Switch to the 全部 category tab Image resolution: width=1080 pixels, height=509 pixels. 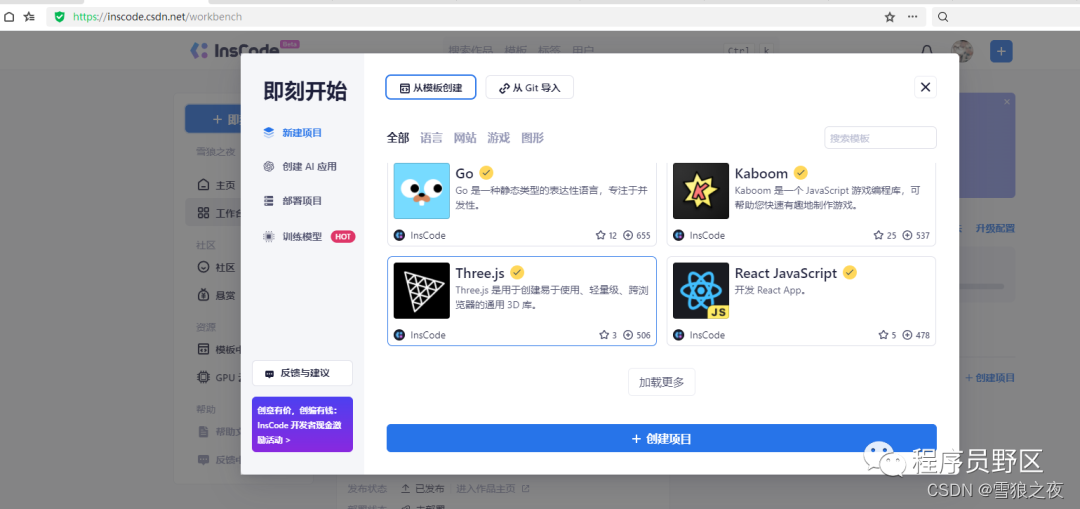tap(397, 138)
